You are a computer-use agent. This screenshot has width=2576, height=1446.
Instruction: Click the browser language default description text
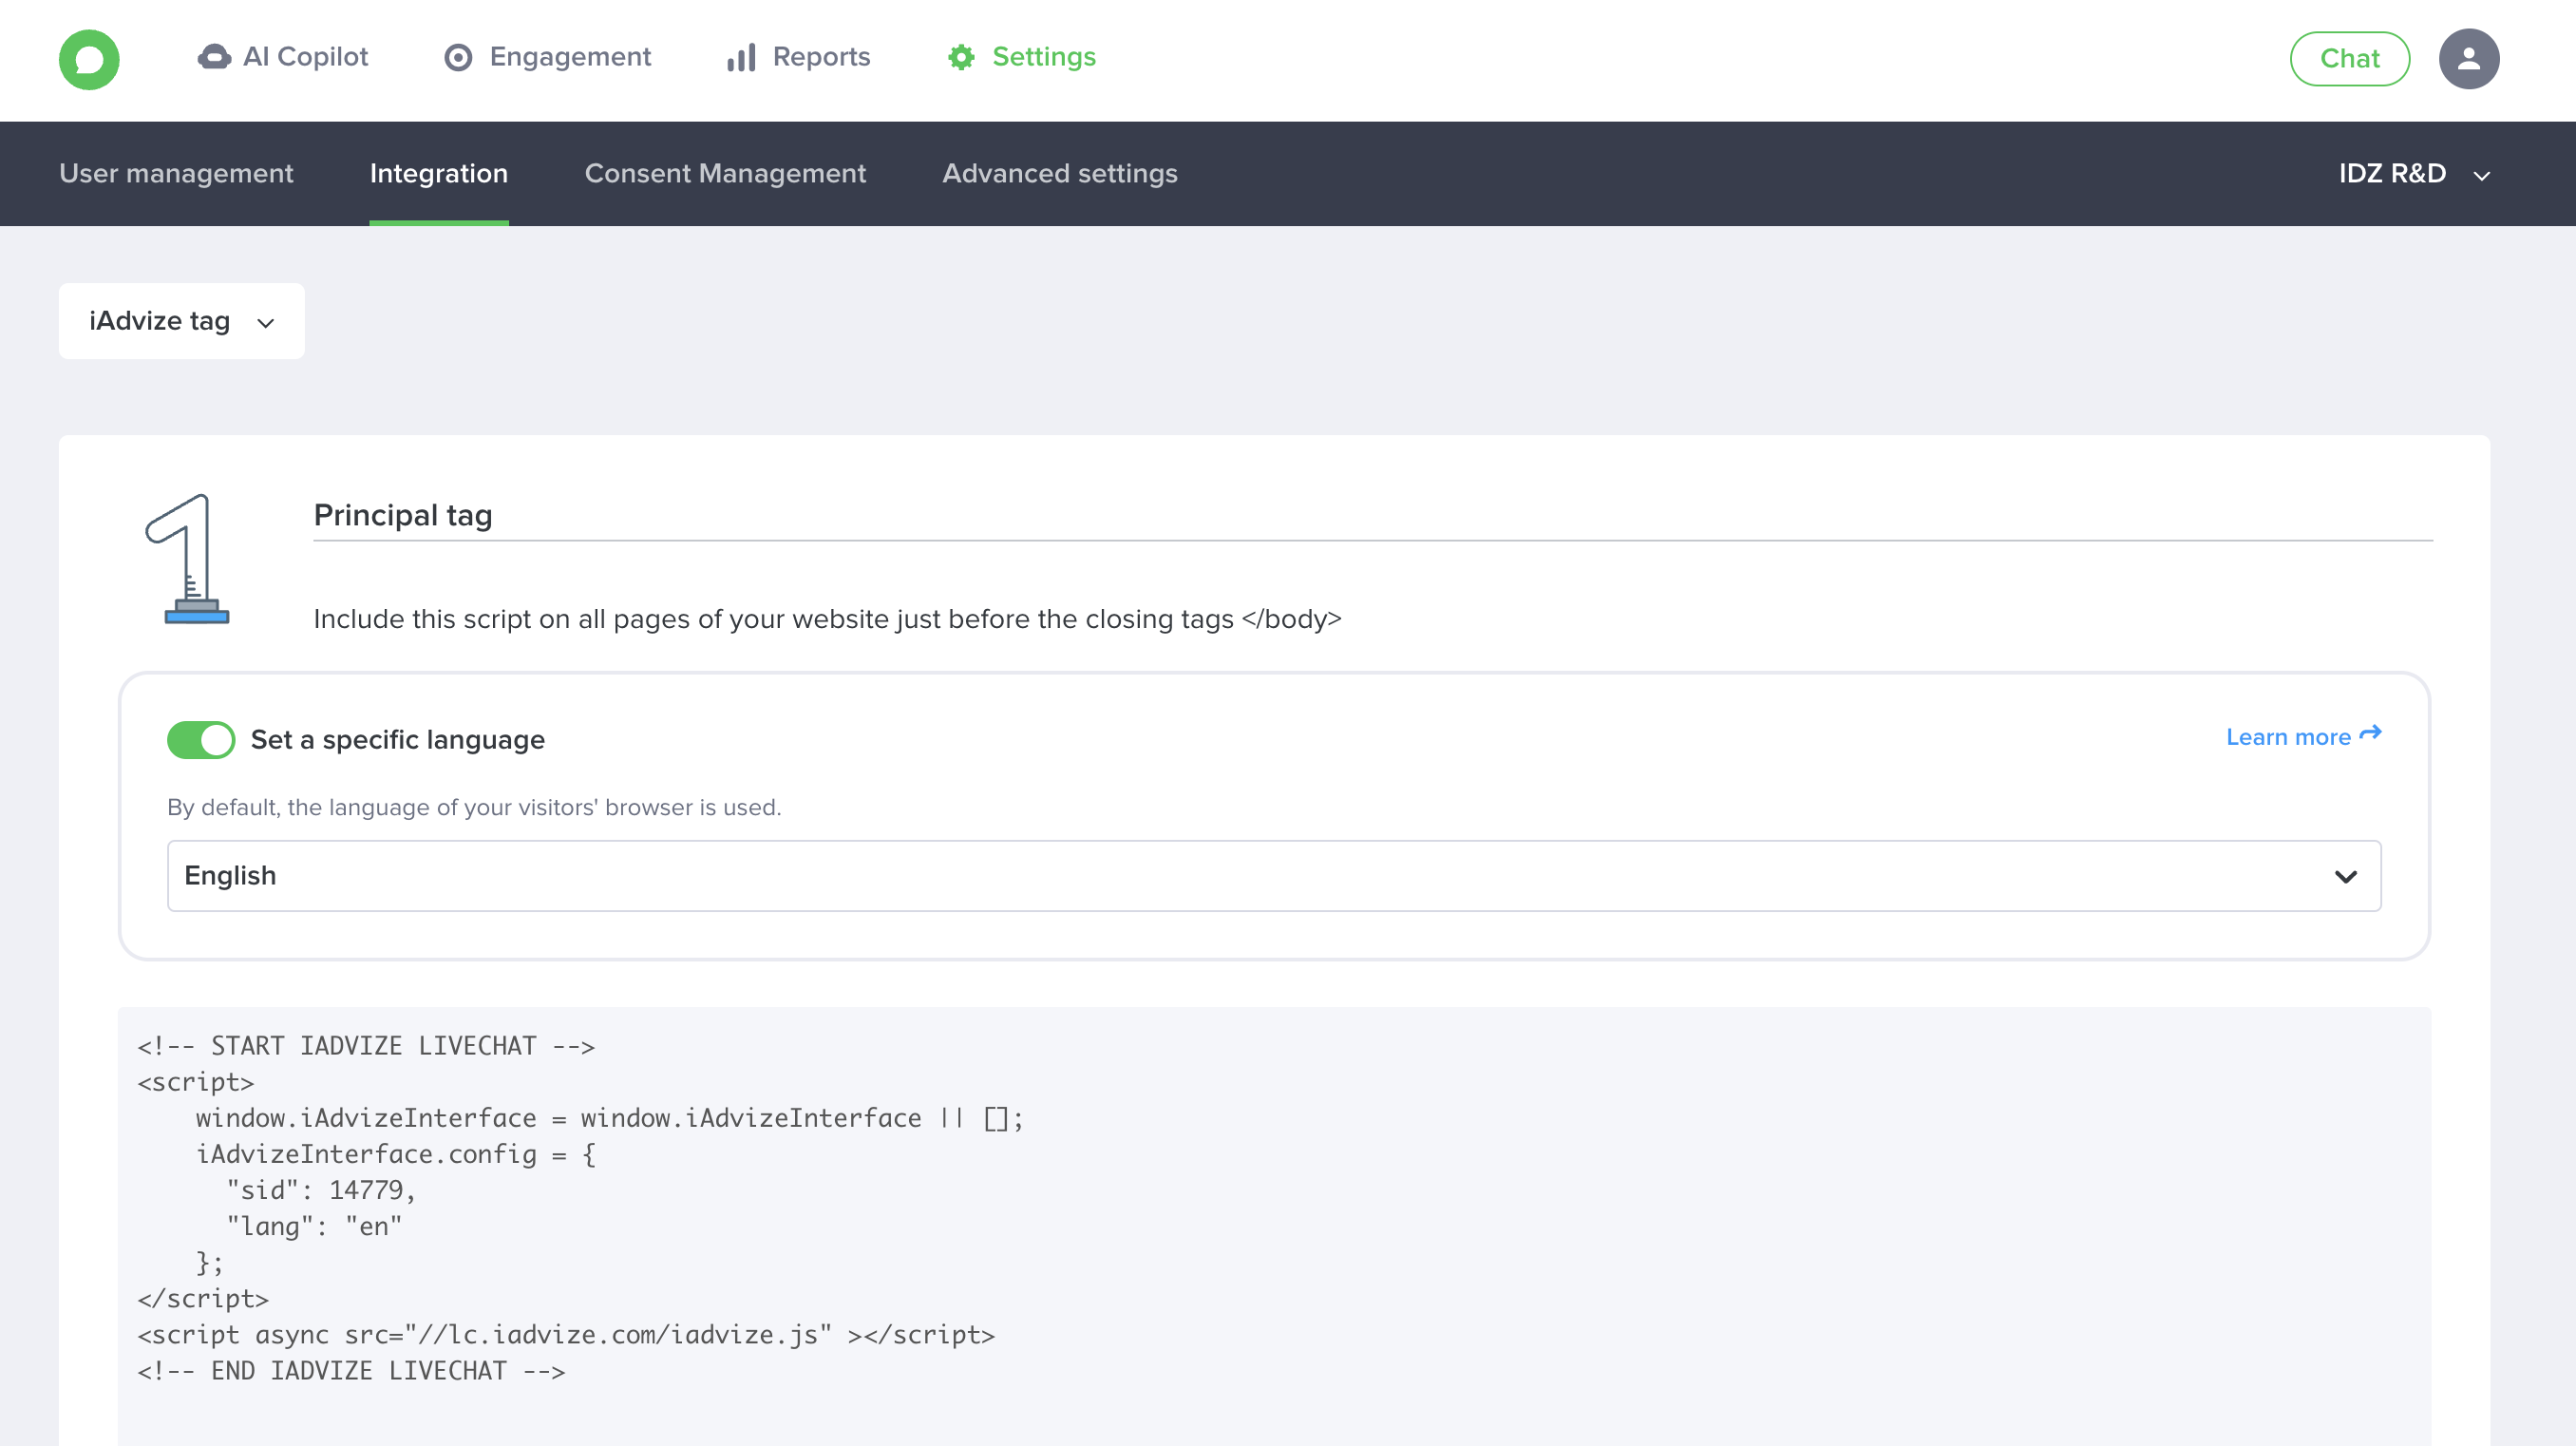474,807
